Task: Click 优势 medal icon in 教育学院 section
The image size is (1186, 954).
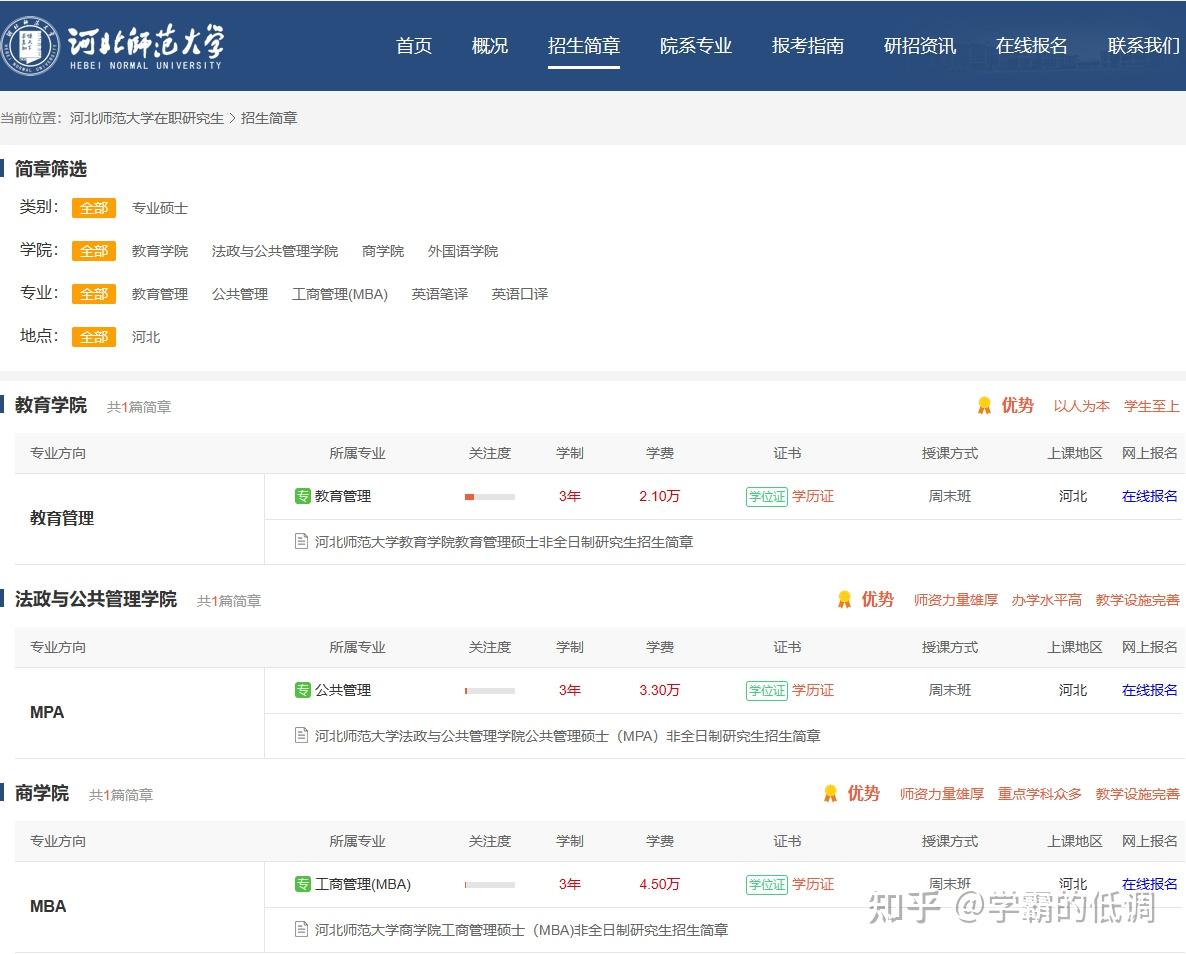Action: (984, 406)
